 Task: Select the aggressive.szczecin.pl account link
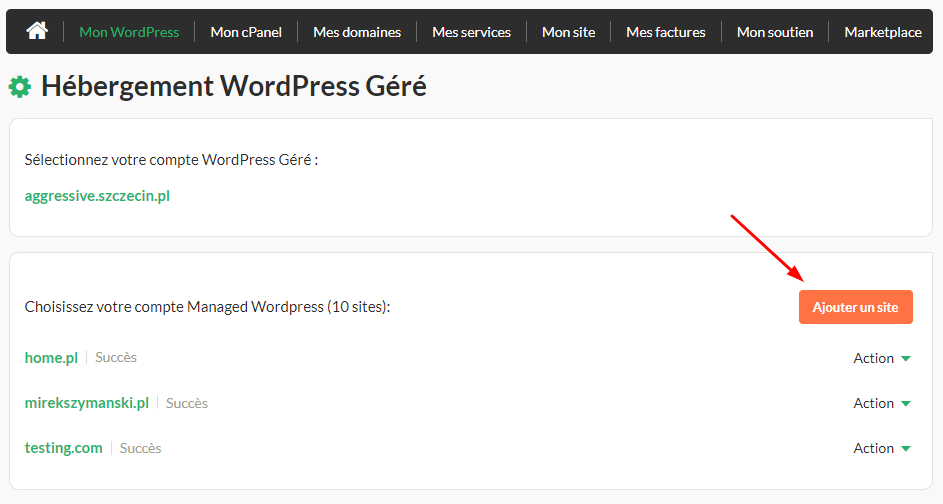pos(97,196)
